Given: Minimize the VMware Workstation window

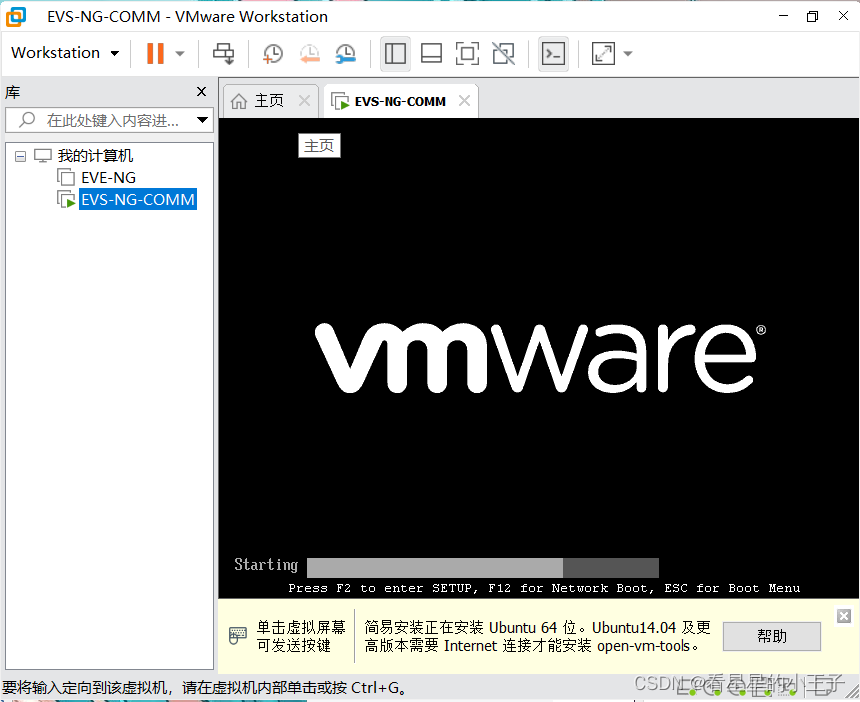Looking at the screenshot, I should click(x=783, y=16).
